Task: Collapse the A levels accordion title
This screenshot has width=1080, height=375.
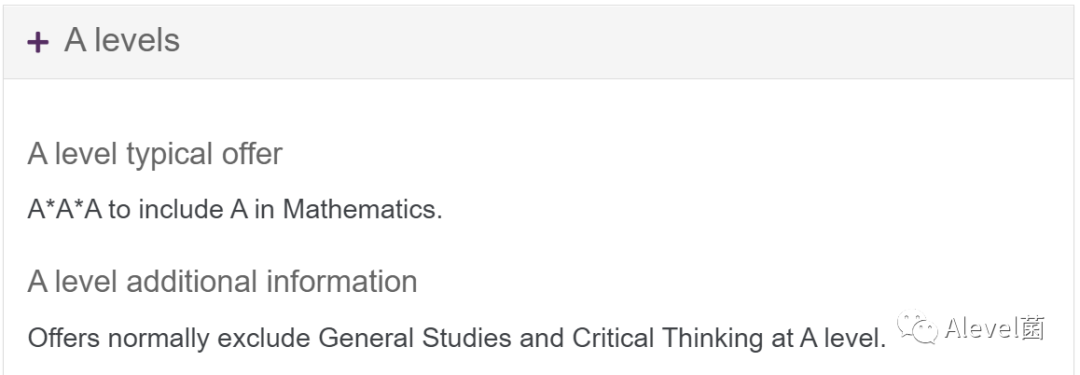Action: click(x=122, y=40)
